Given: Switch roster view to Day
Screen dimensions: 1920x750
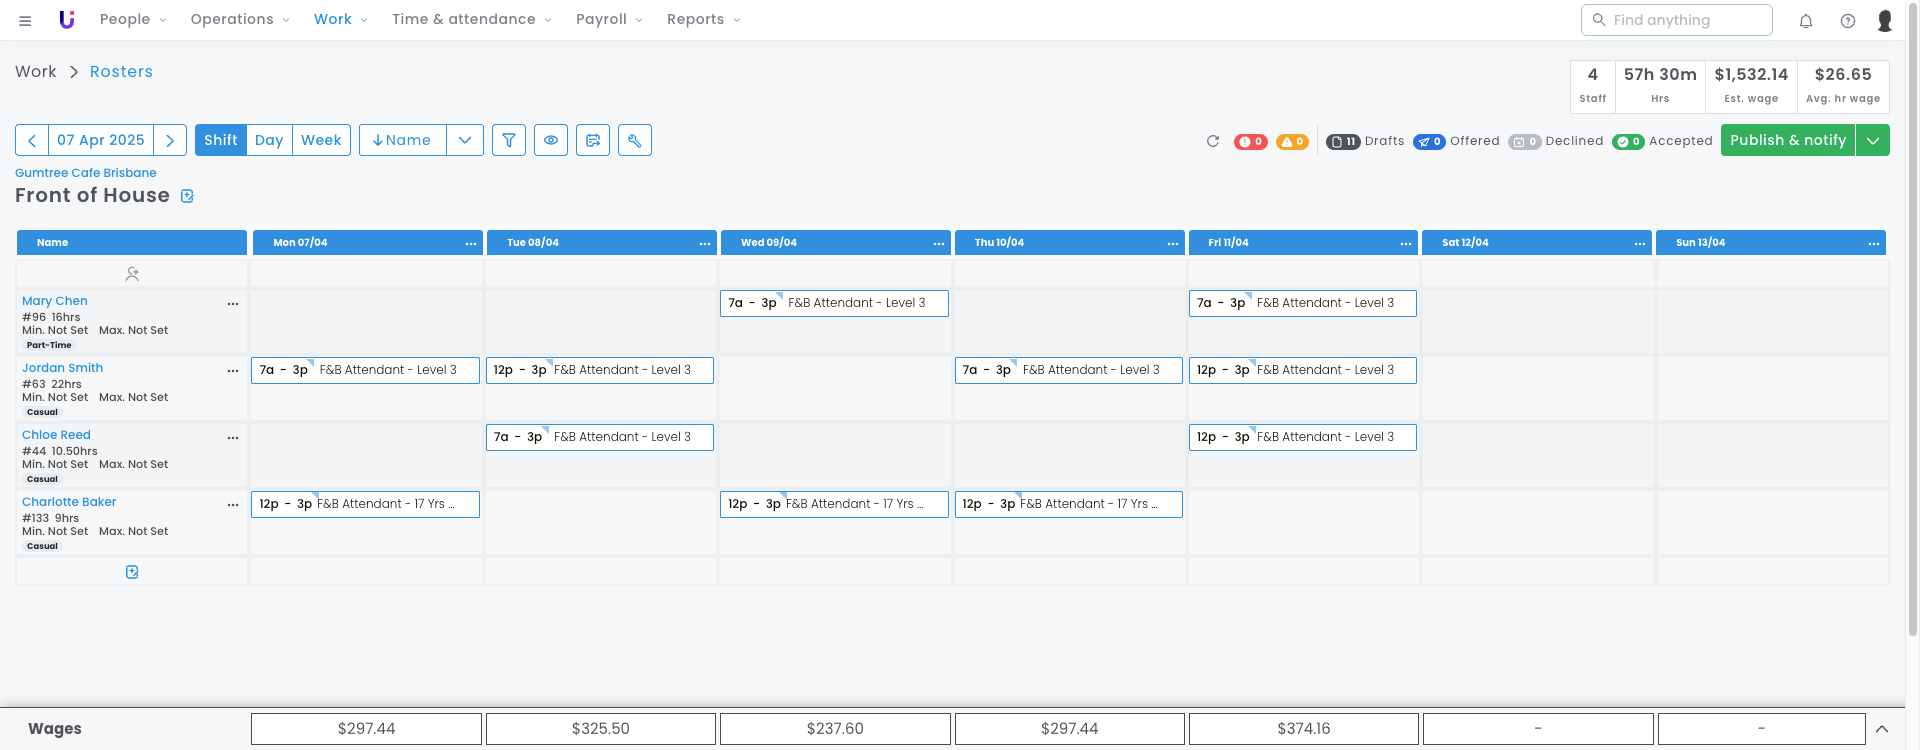Looking at the screenshot, I should tap(269, 140).
